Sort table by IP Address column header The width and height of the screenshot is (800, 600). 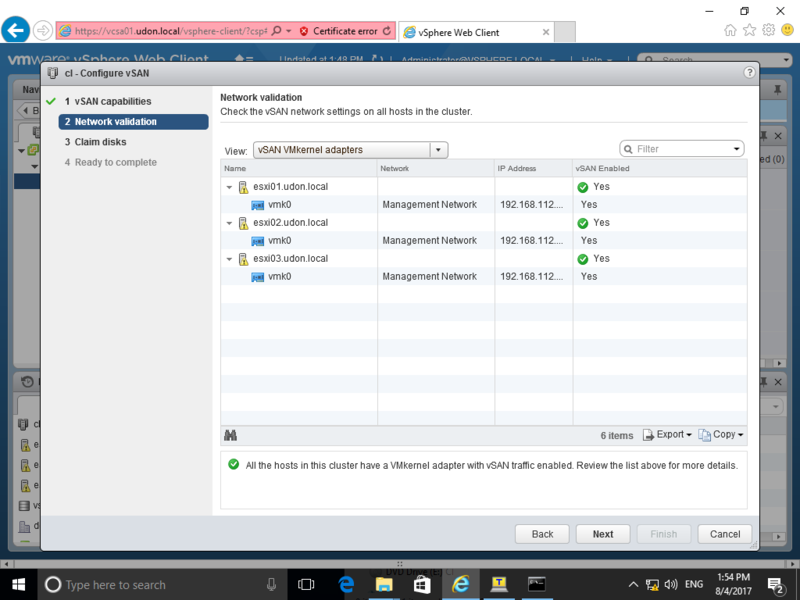[x=534, y=168]
